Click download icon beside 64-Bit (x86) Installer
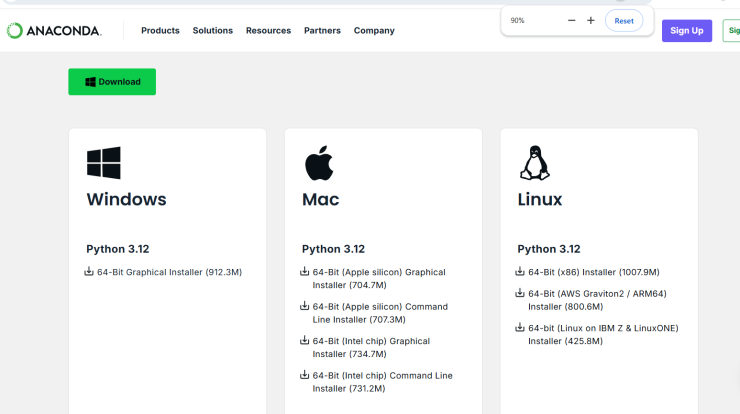The image size is (740, 414). pyautogui.click(x=520, y=271)
